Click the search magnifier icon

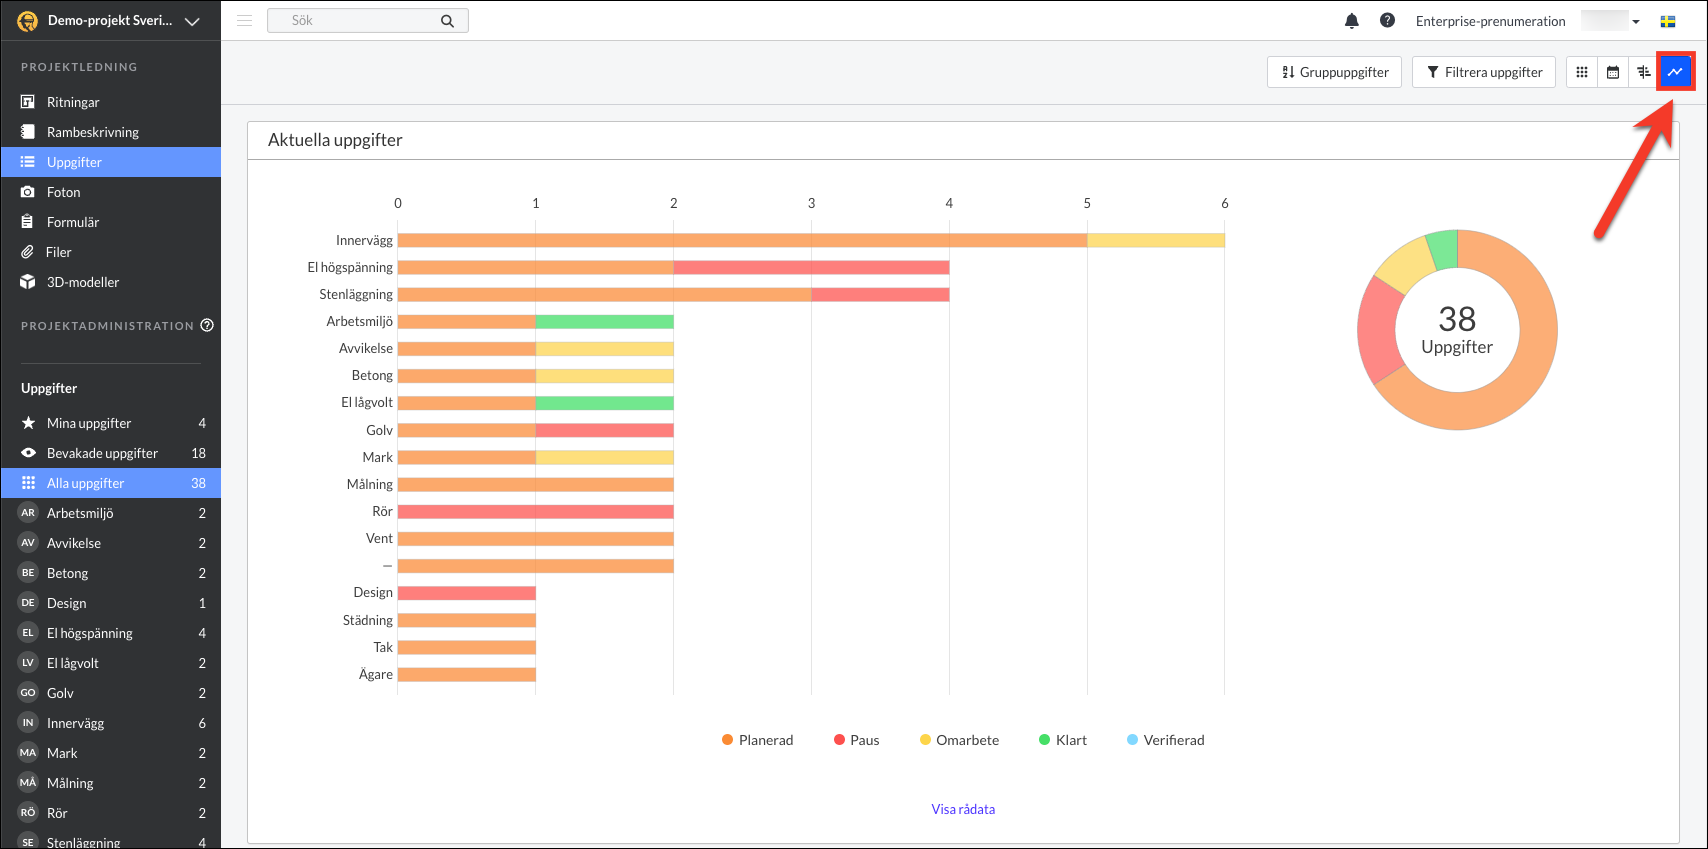[x=447, y=21]
